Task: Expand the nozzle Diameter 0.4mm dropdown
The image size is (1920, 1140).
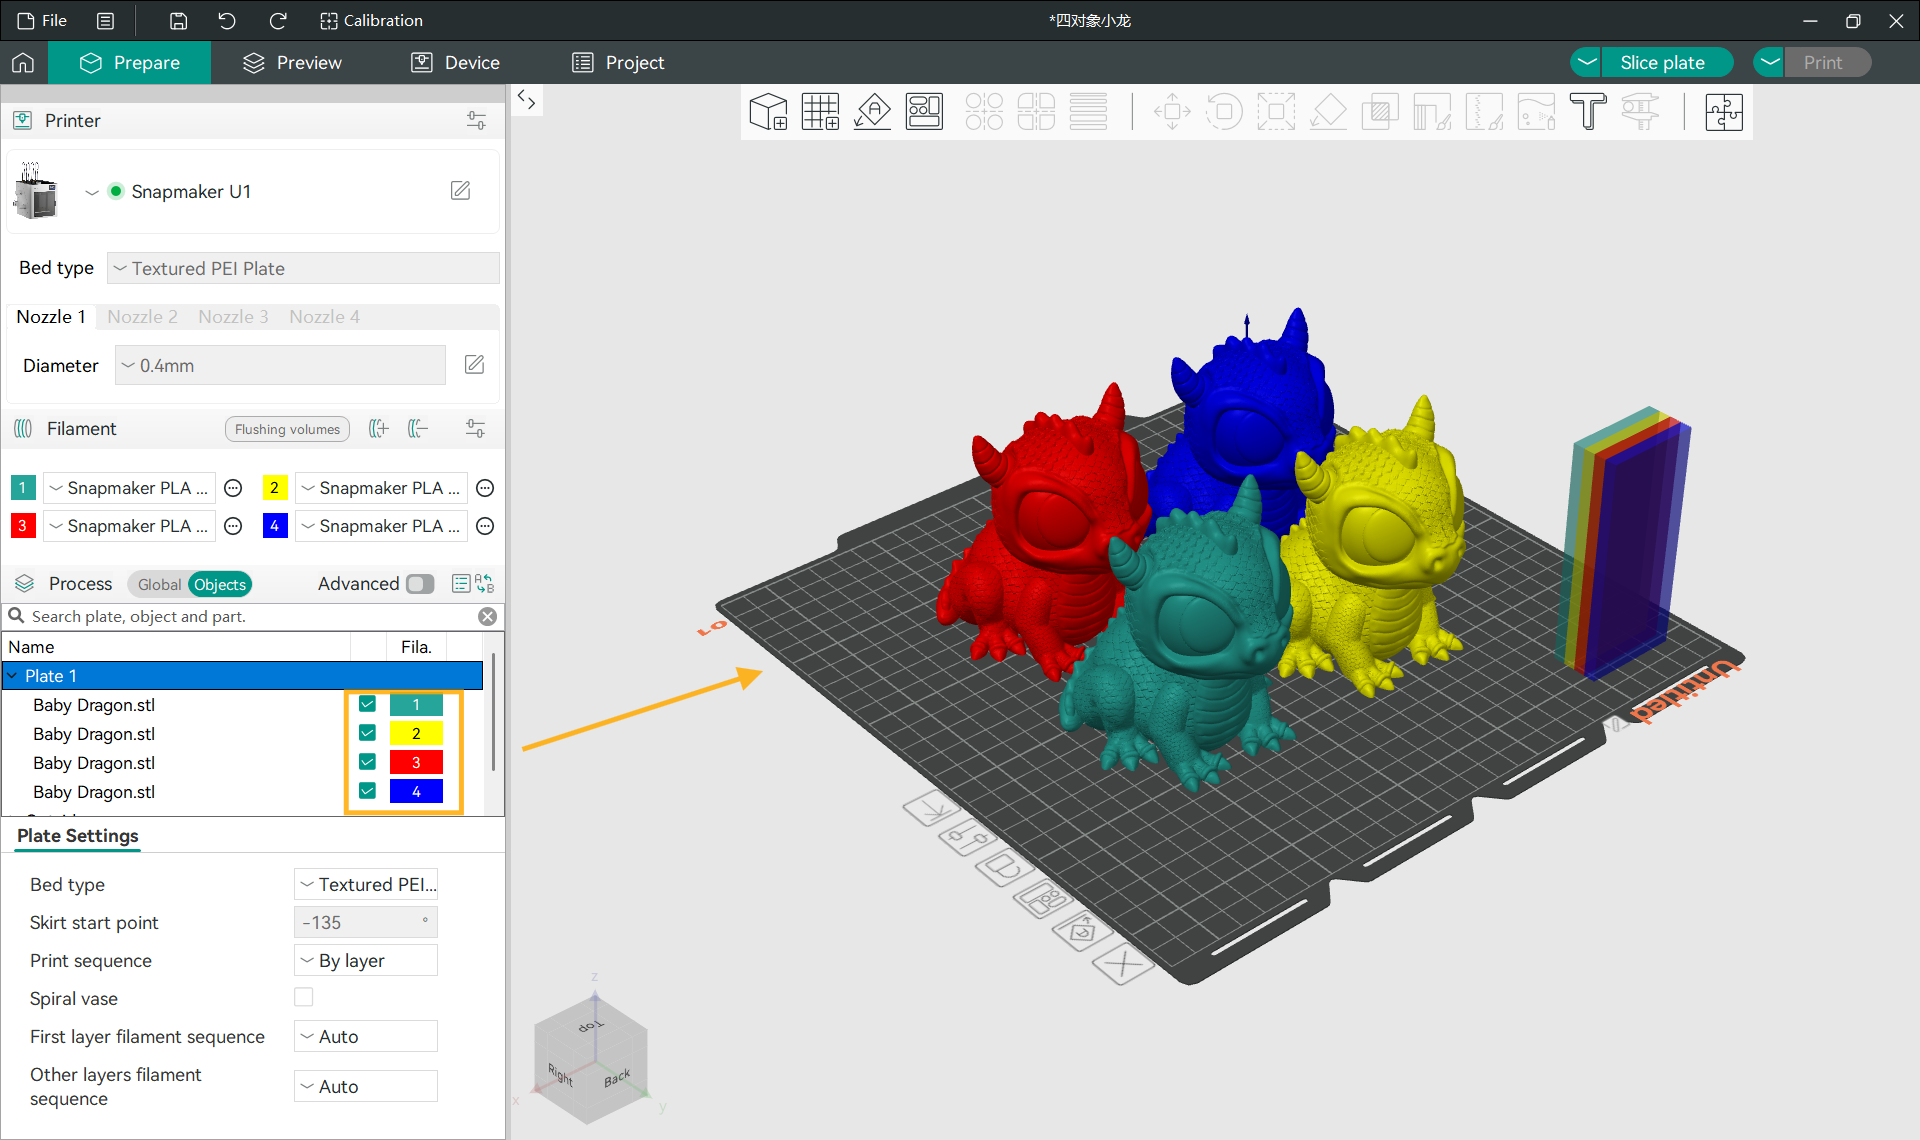Action: click(x=280, y=365)
